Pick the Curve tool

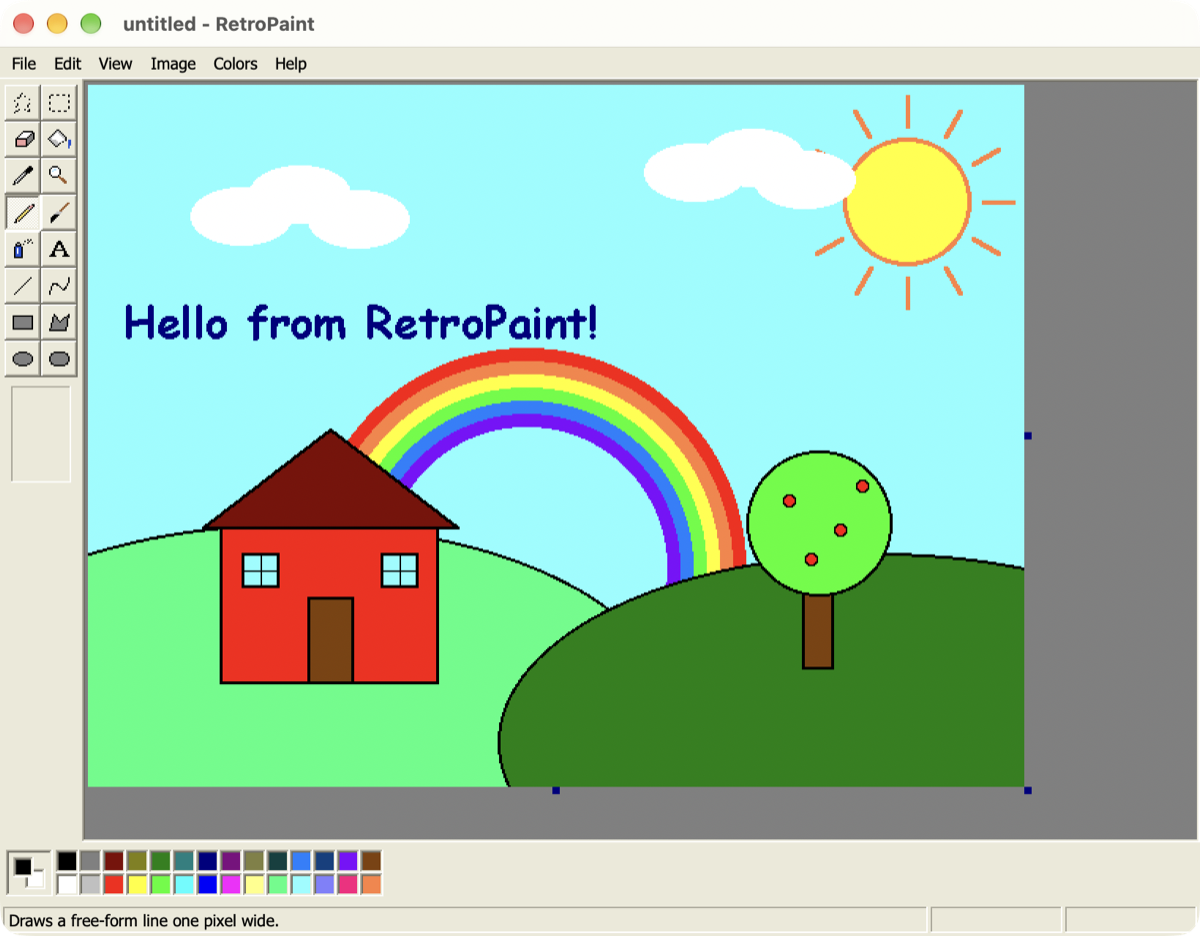pyautogui.click(x=60, y=286)
